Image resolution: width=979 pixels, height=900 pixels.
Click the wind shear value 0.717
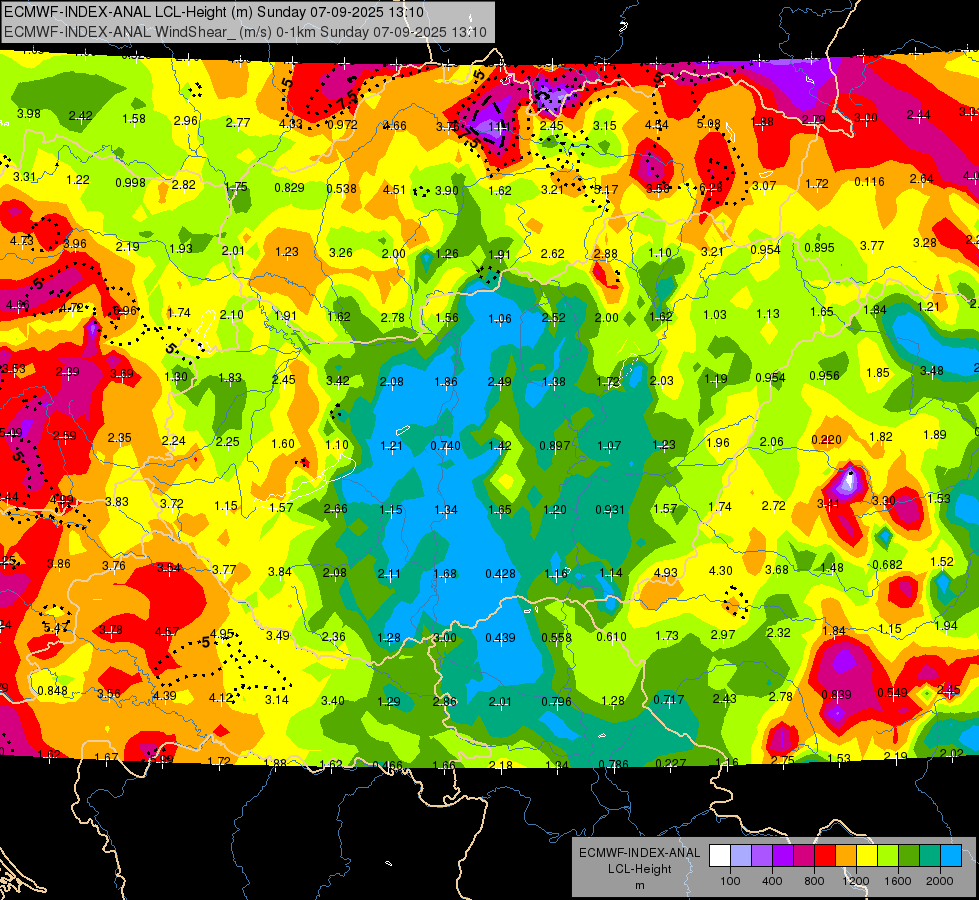tap(669, 700)
